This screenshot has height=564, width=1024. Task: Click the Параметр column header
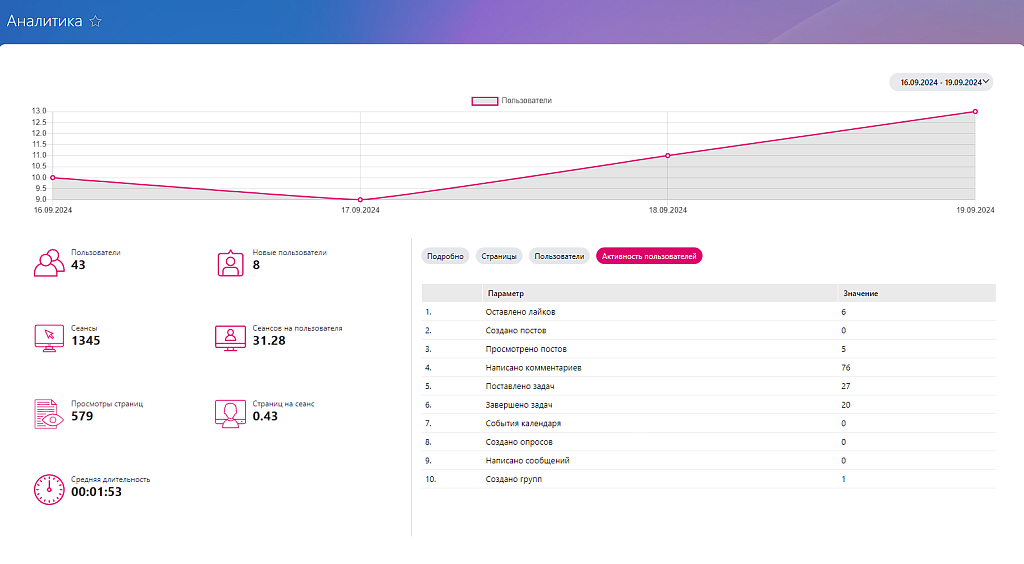tap(505, 293)
